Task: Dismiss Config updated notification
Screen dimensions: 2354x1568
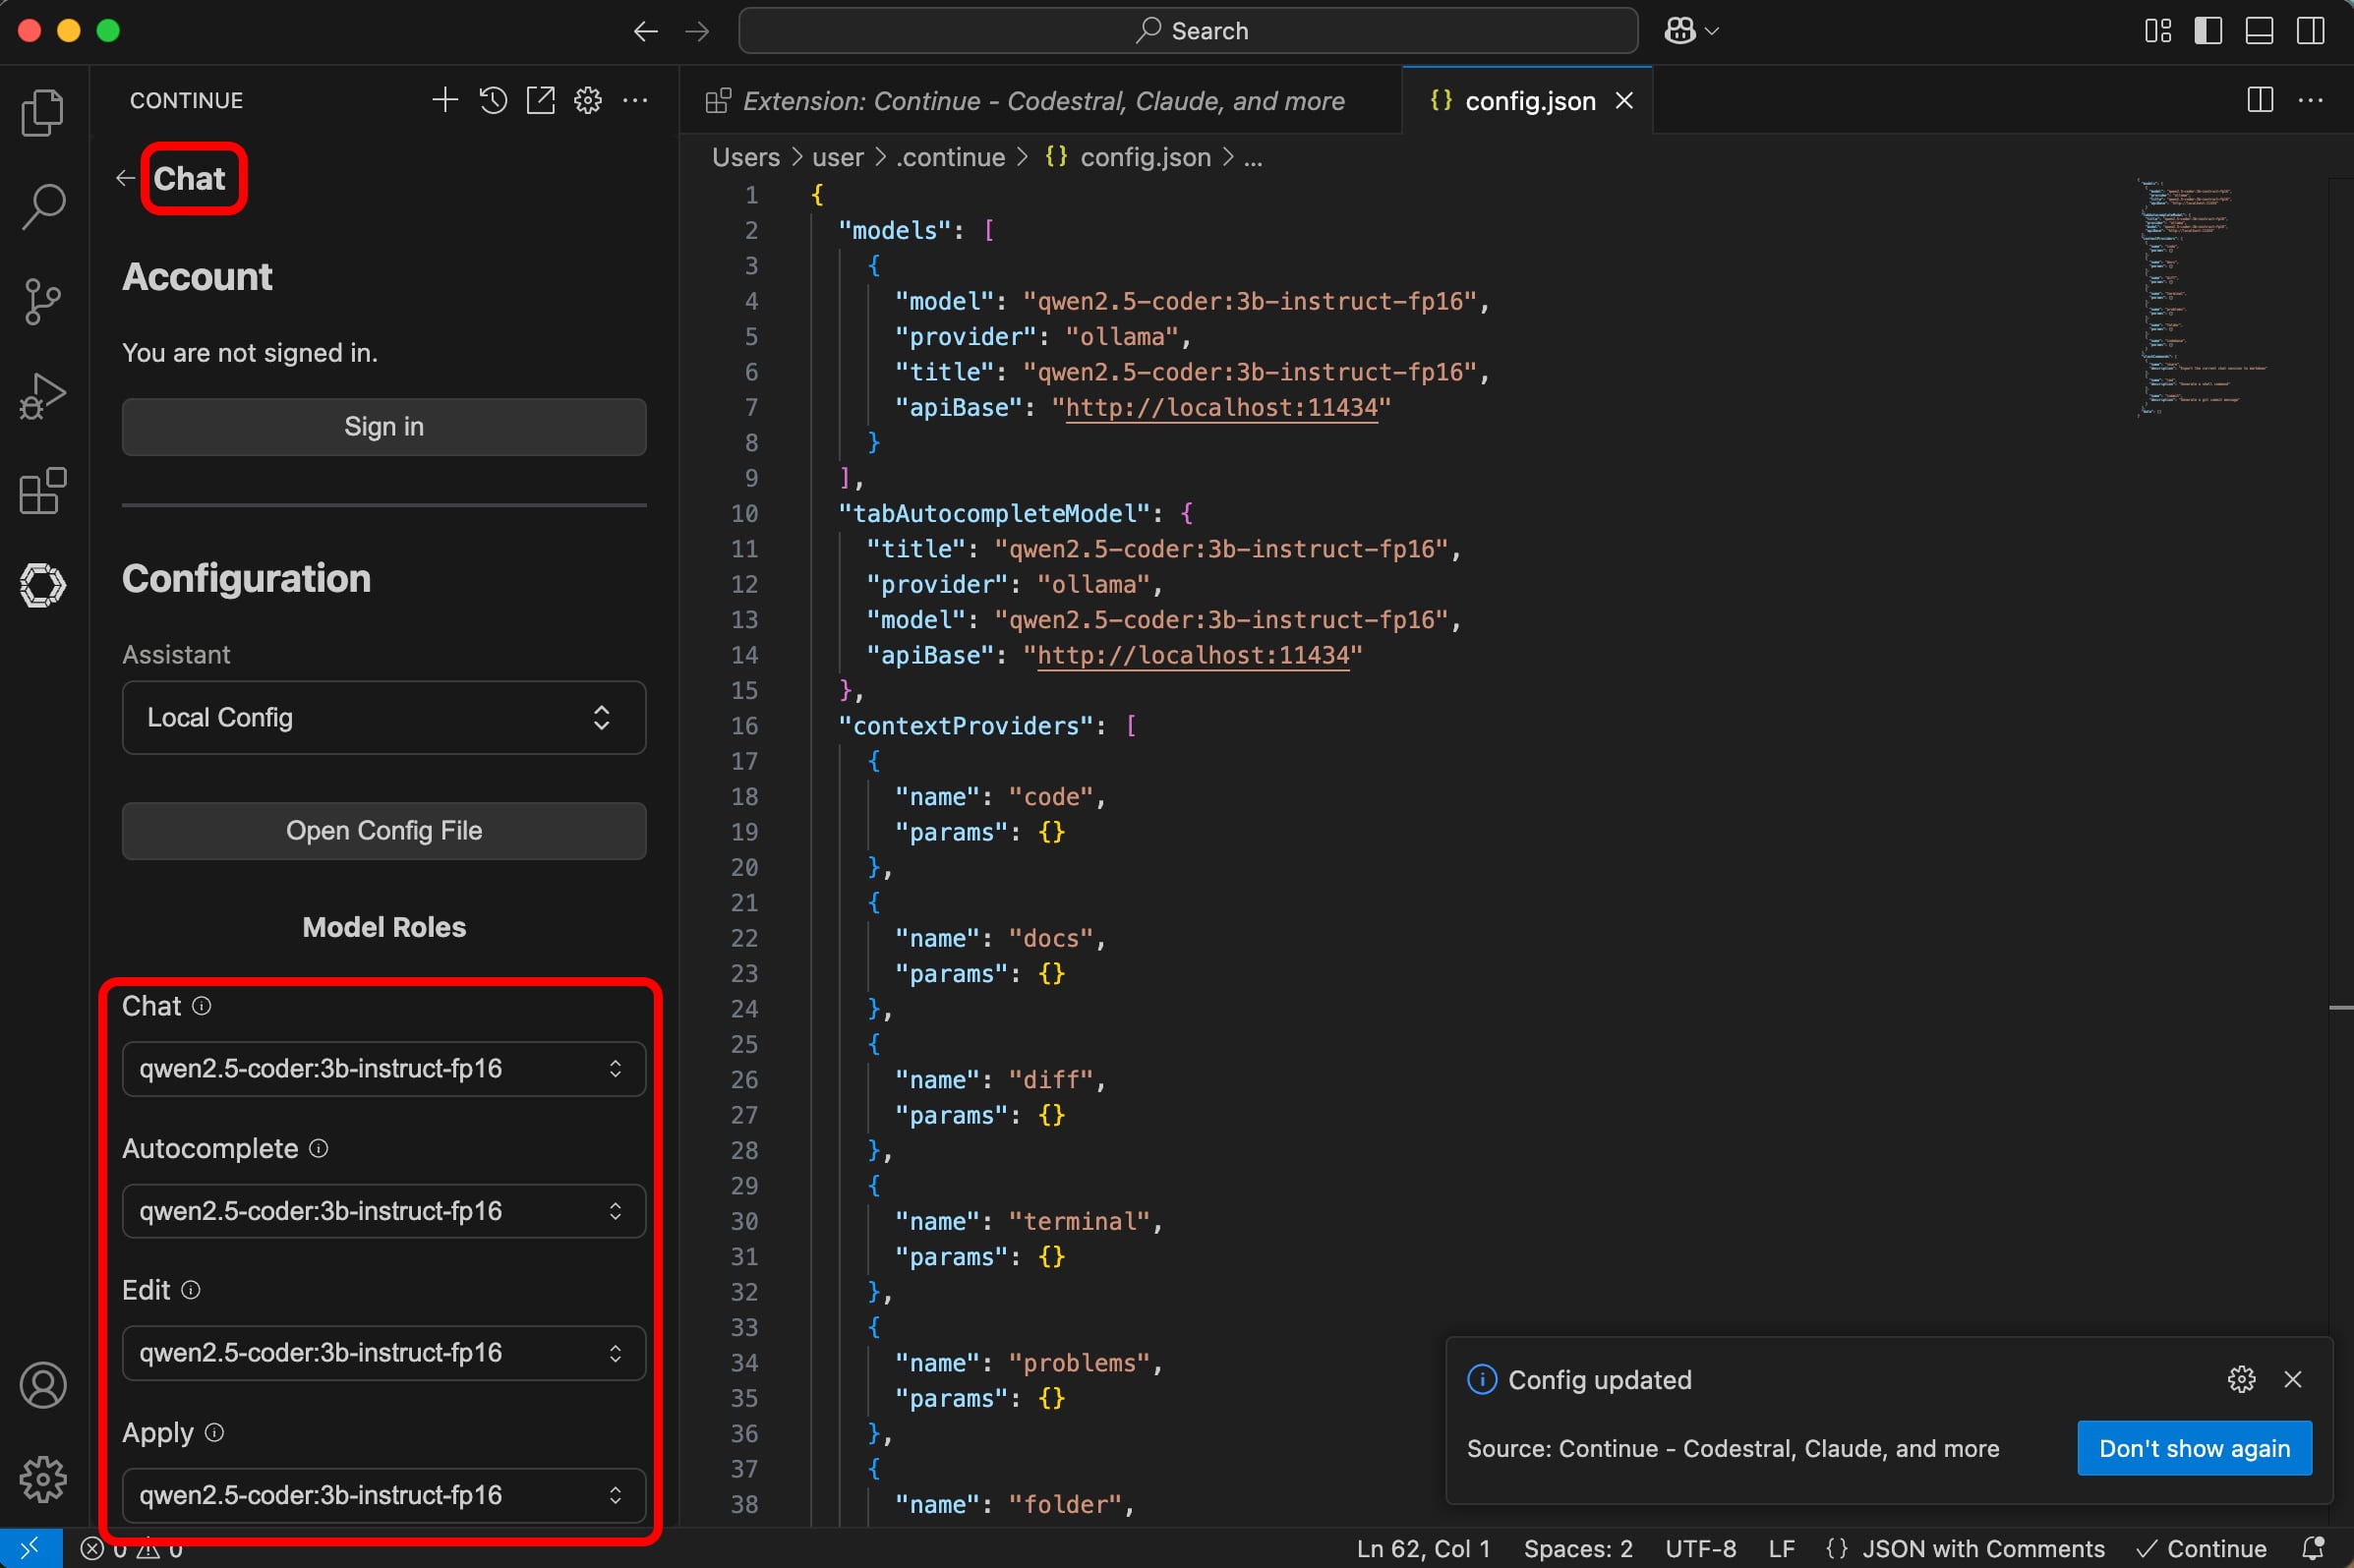Action: [2294, 1379]
